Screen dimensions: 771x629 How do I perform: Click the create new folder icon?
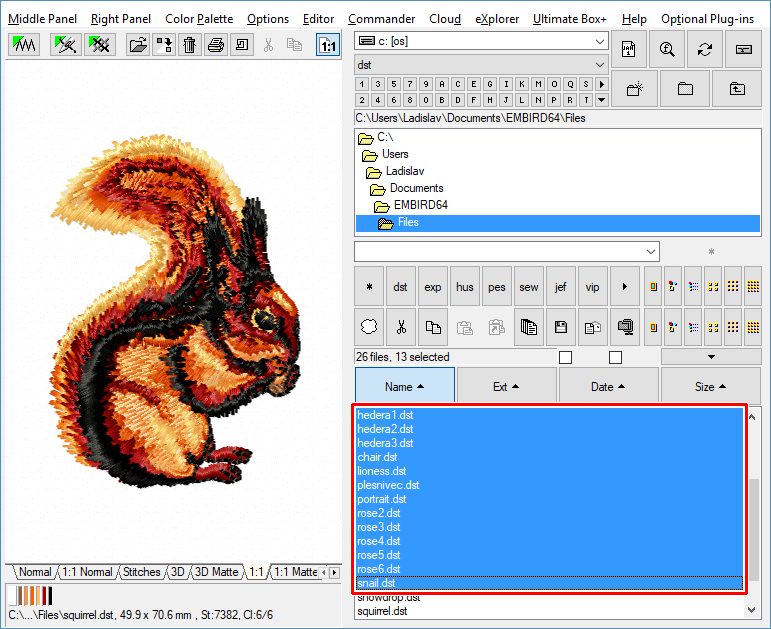click(633, 88)
